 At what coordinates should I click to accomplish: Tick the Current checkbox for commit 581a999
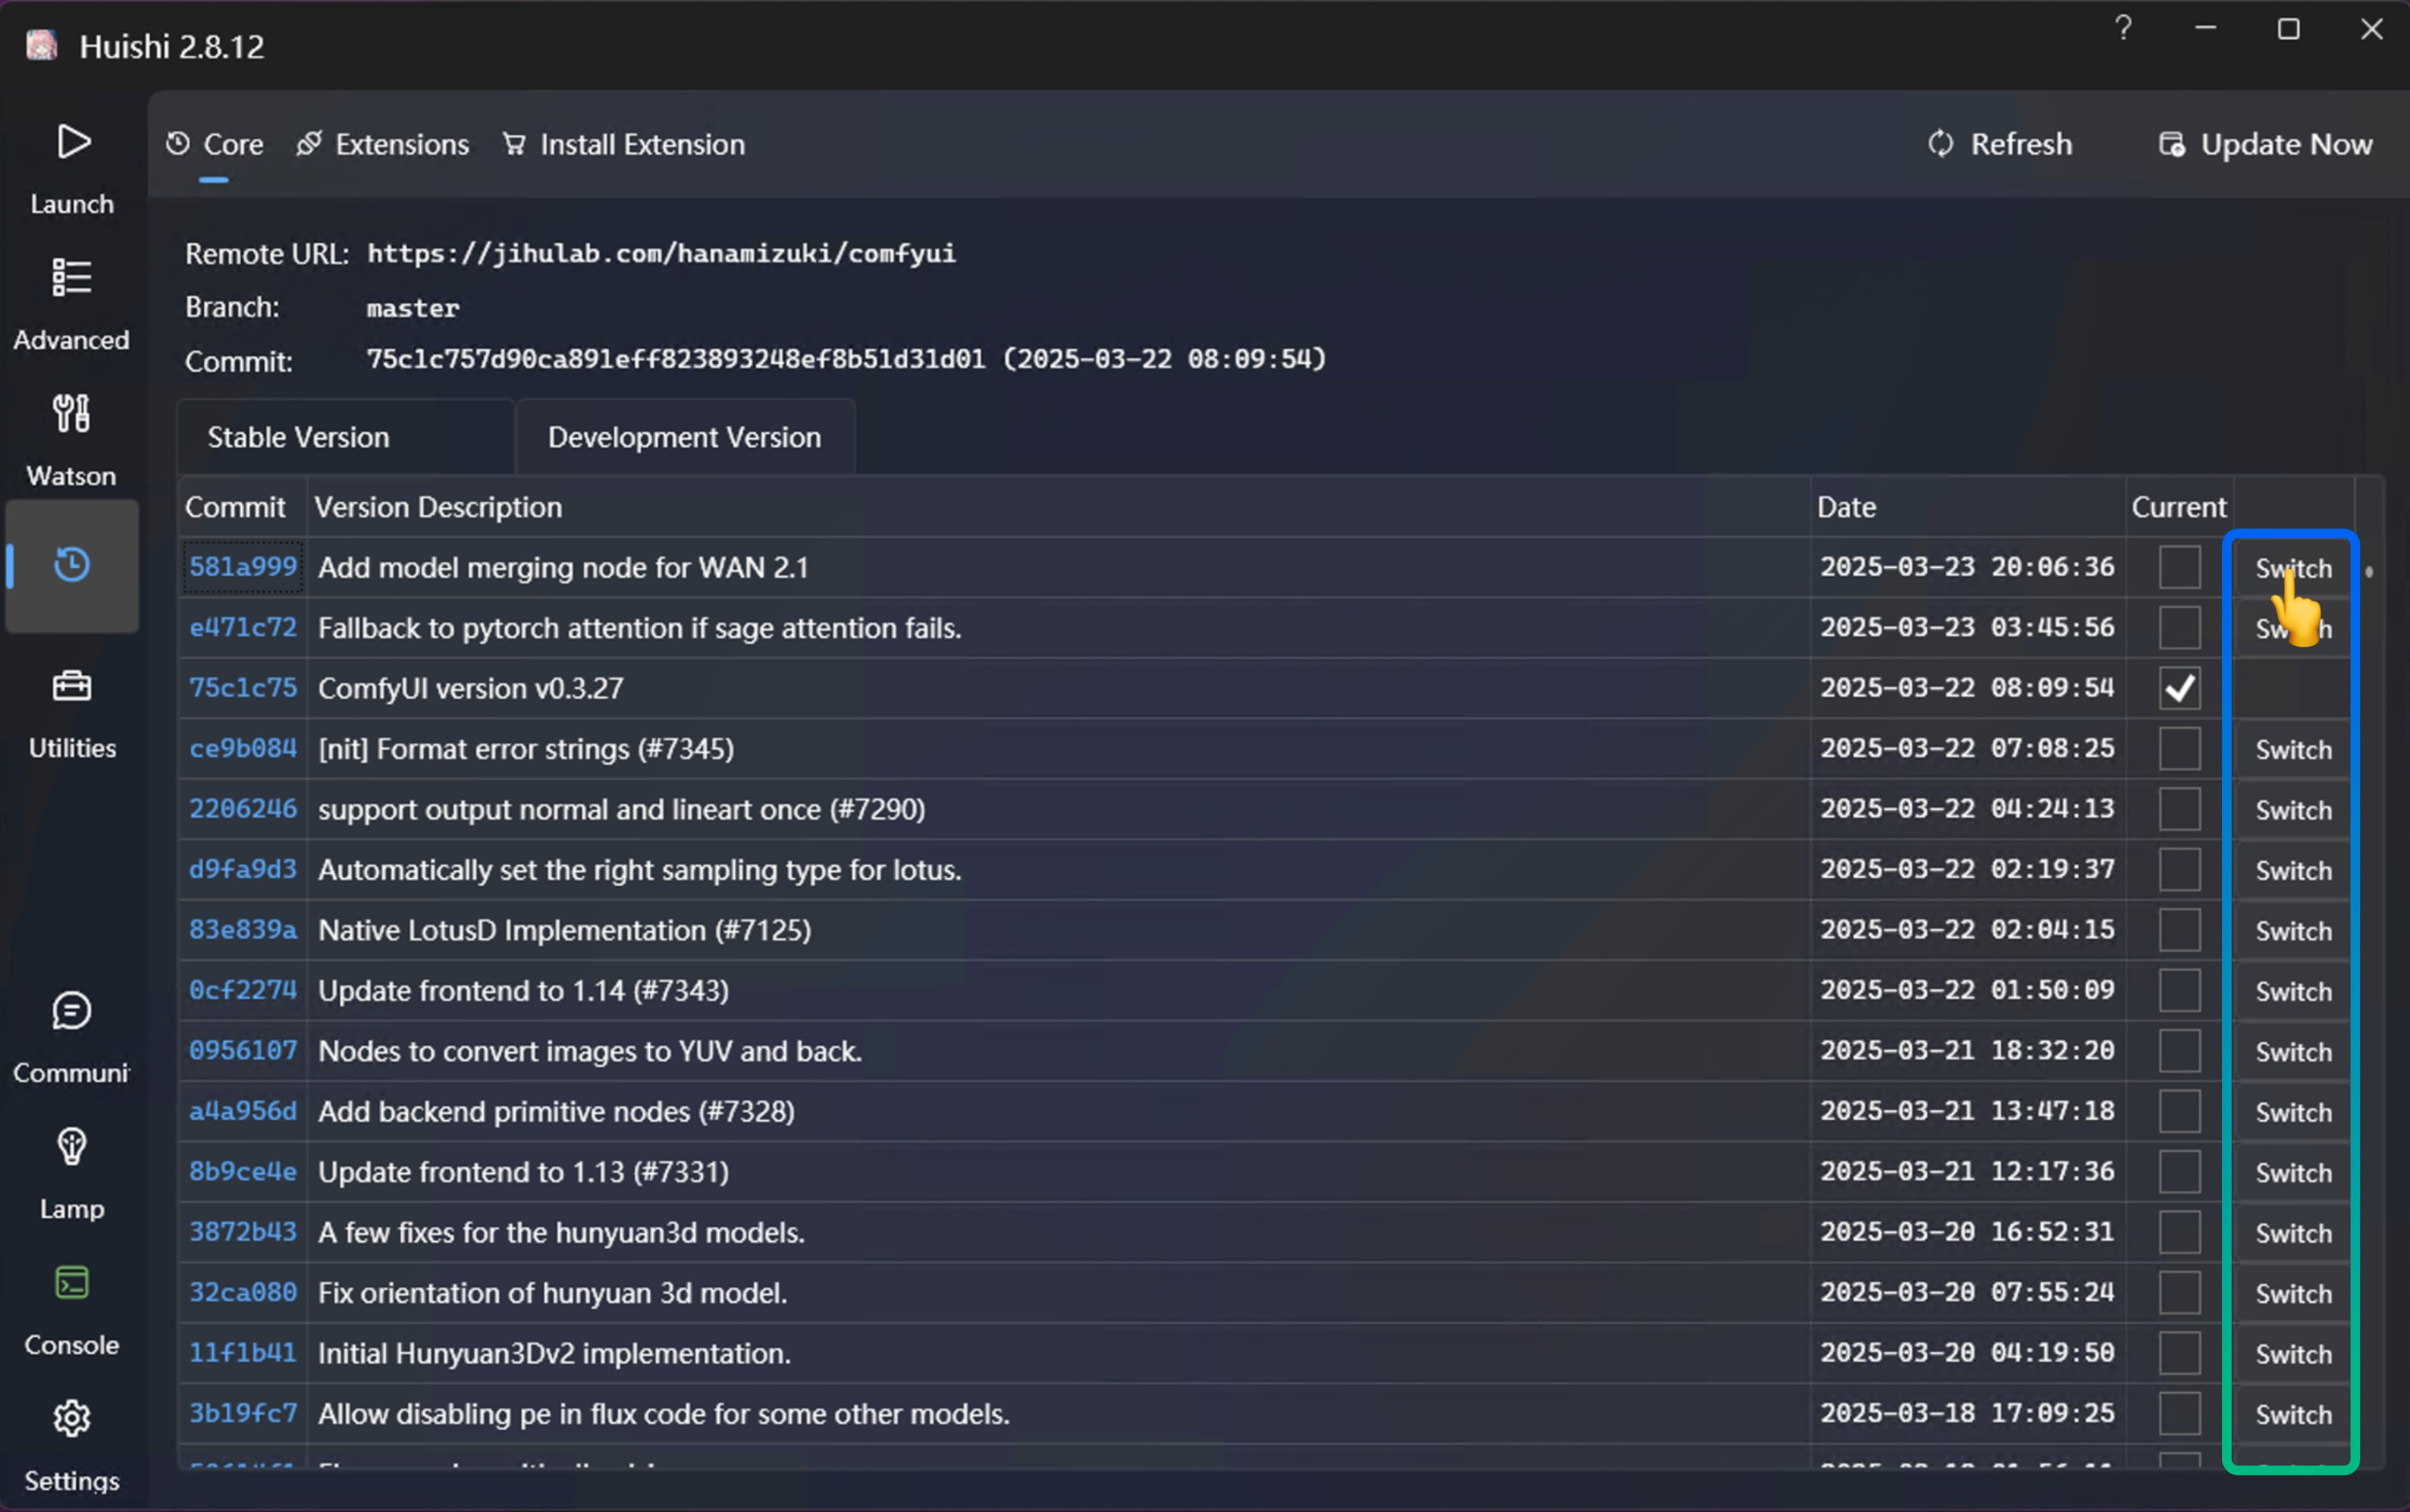point(2179,567)
